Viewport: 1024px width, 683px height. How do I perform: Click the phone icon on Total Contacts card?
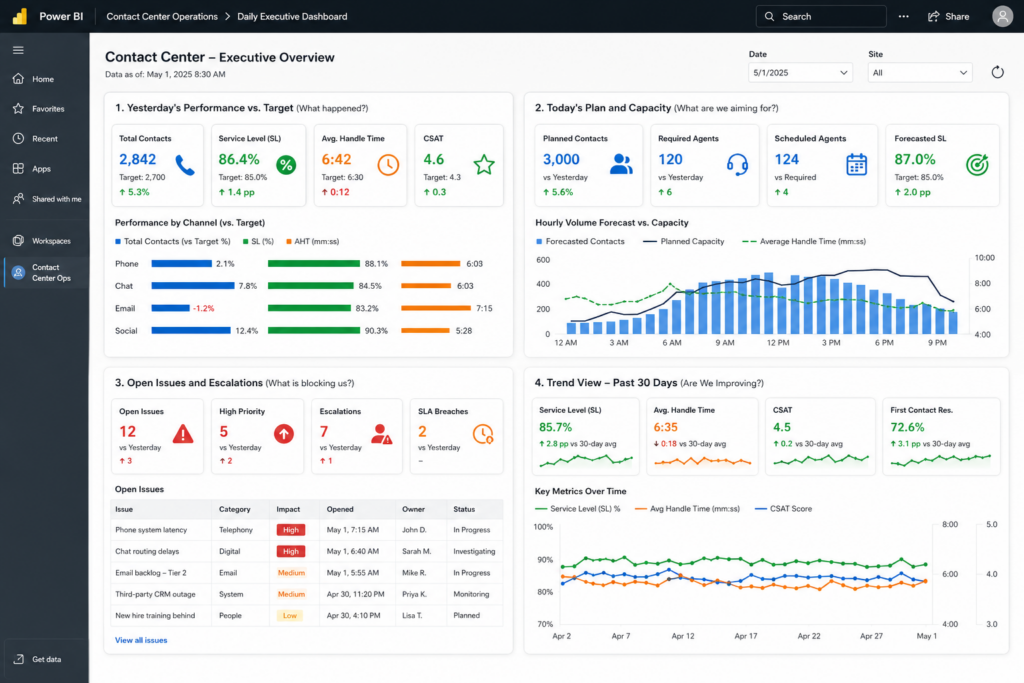pyautogui.click(x=185, y=165)
